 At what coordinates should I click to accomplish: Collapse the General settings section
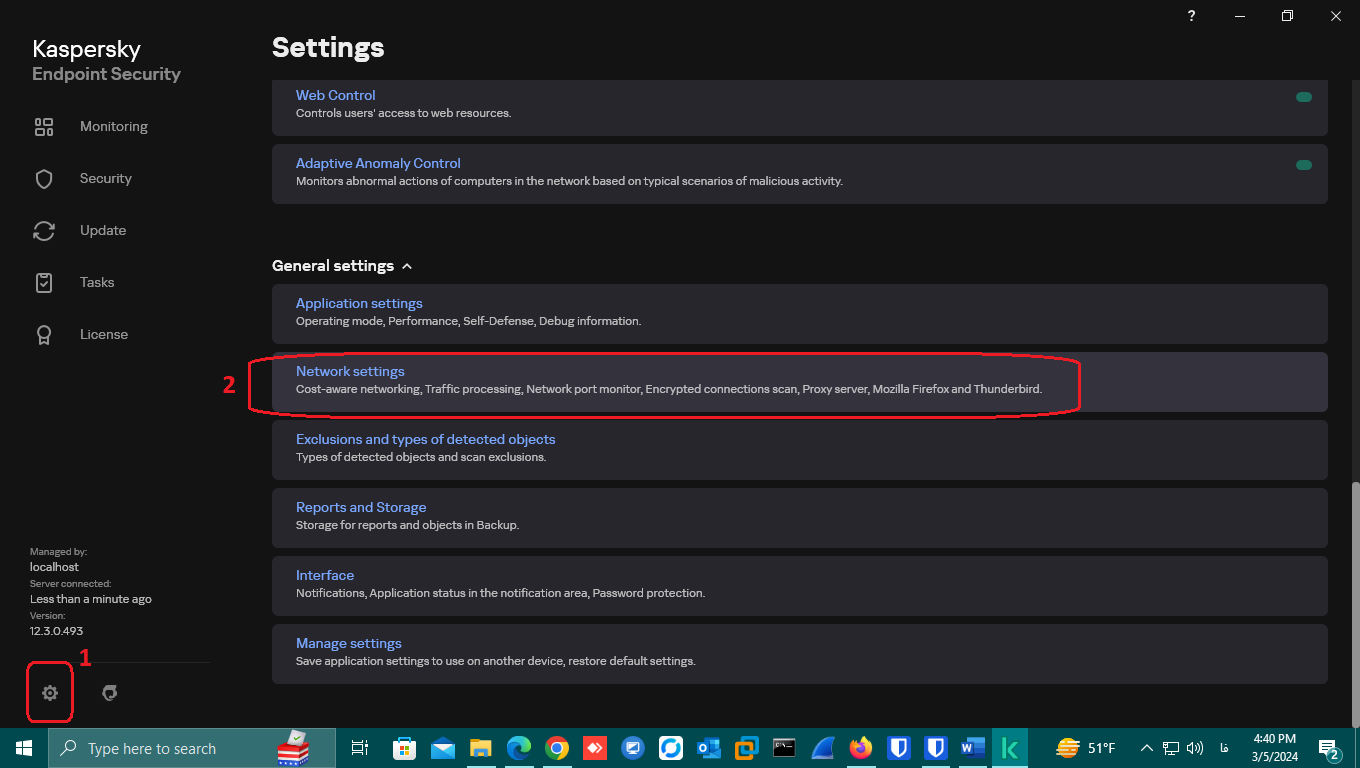click(342, 266)
